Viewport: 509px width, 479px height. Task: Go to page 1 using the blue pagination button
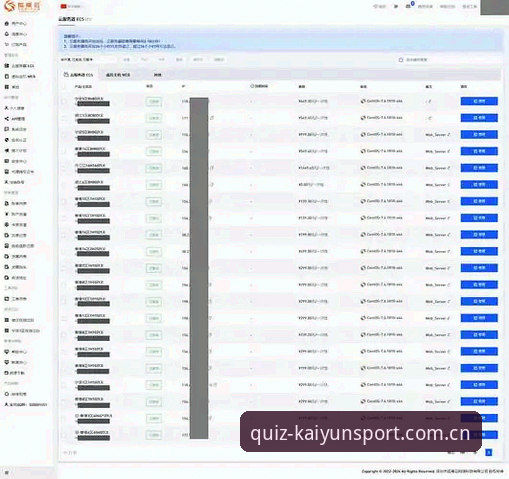(489, 452)
